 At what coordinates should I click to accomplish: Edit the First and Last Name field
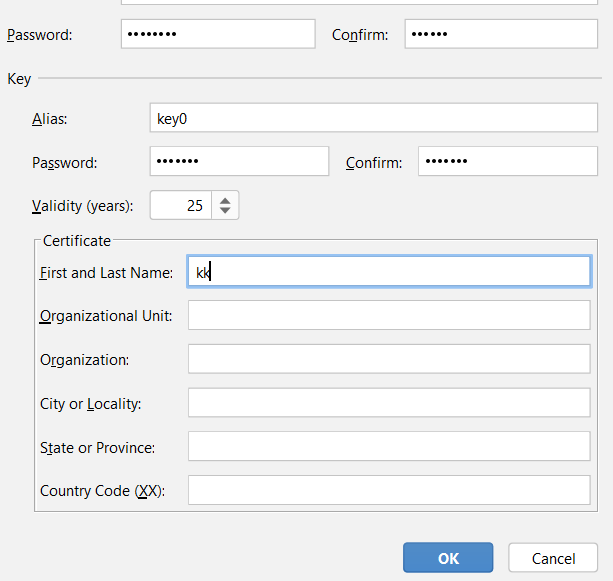389,272
